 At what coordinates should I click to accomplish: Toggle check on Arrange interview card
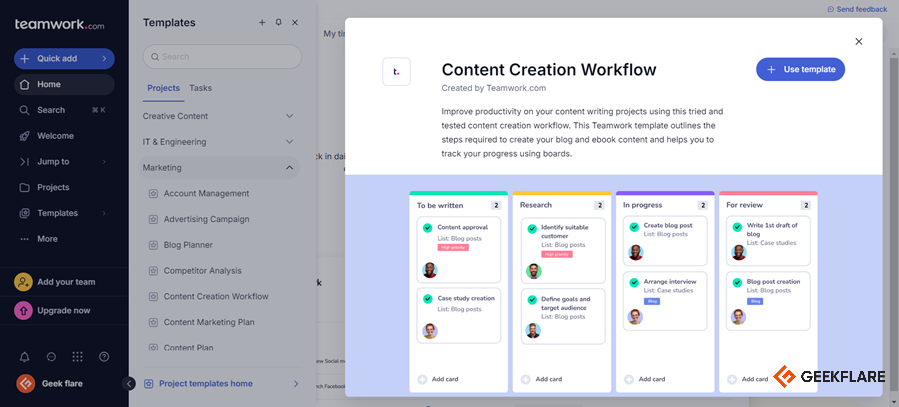coord(634,283)
